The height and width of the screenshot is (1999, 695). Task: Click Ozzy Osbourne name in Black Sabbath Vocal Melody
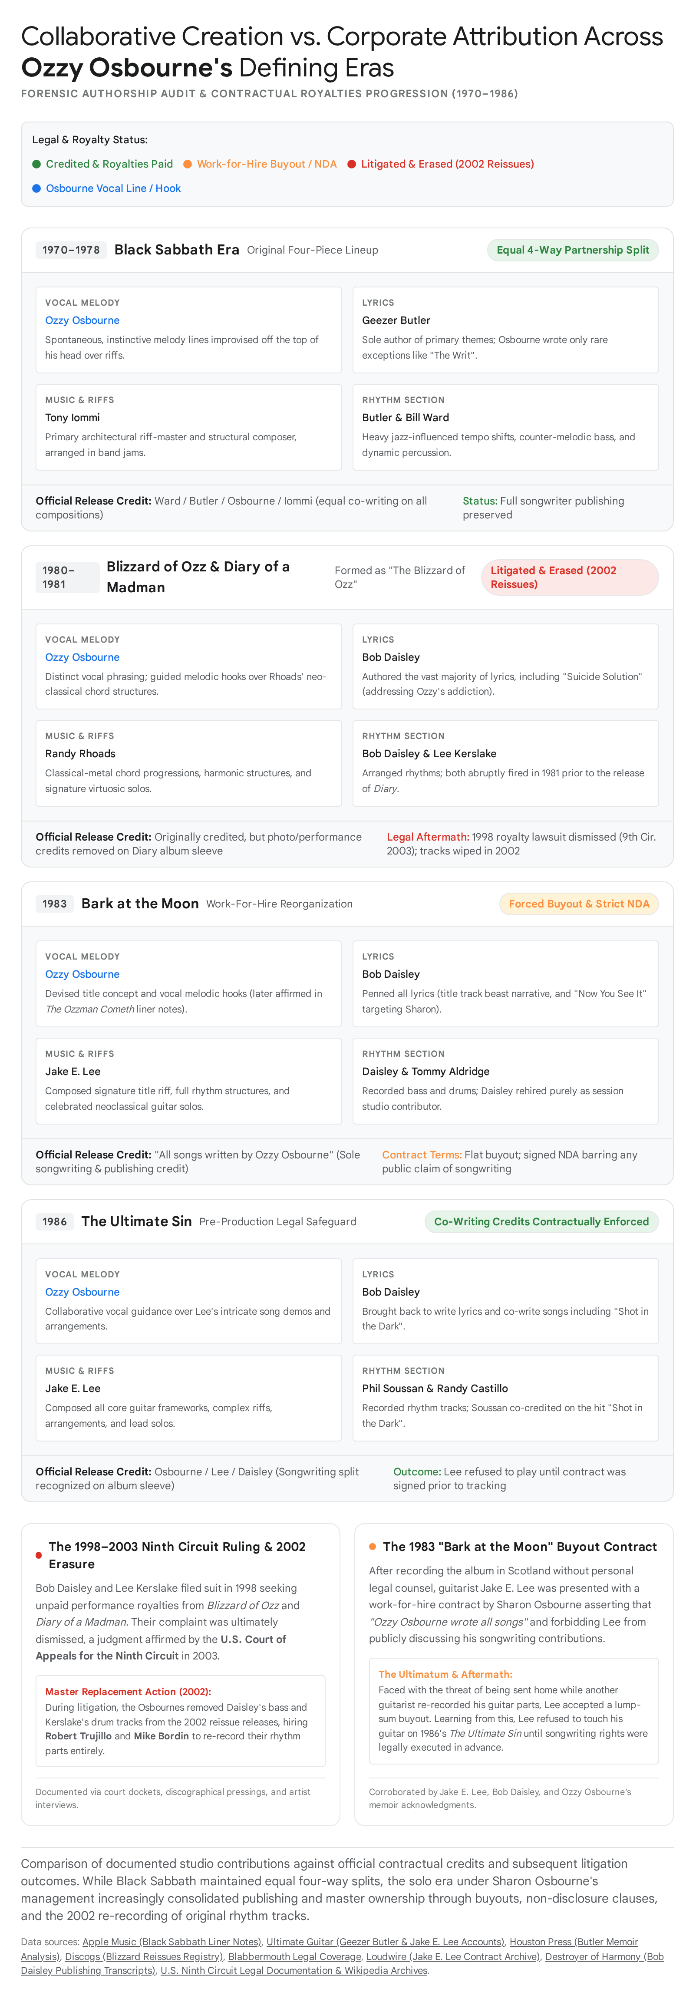coord(82,320)
